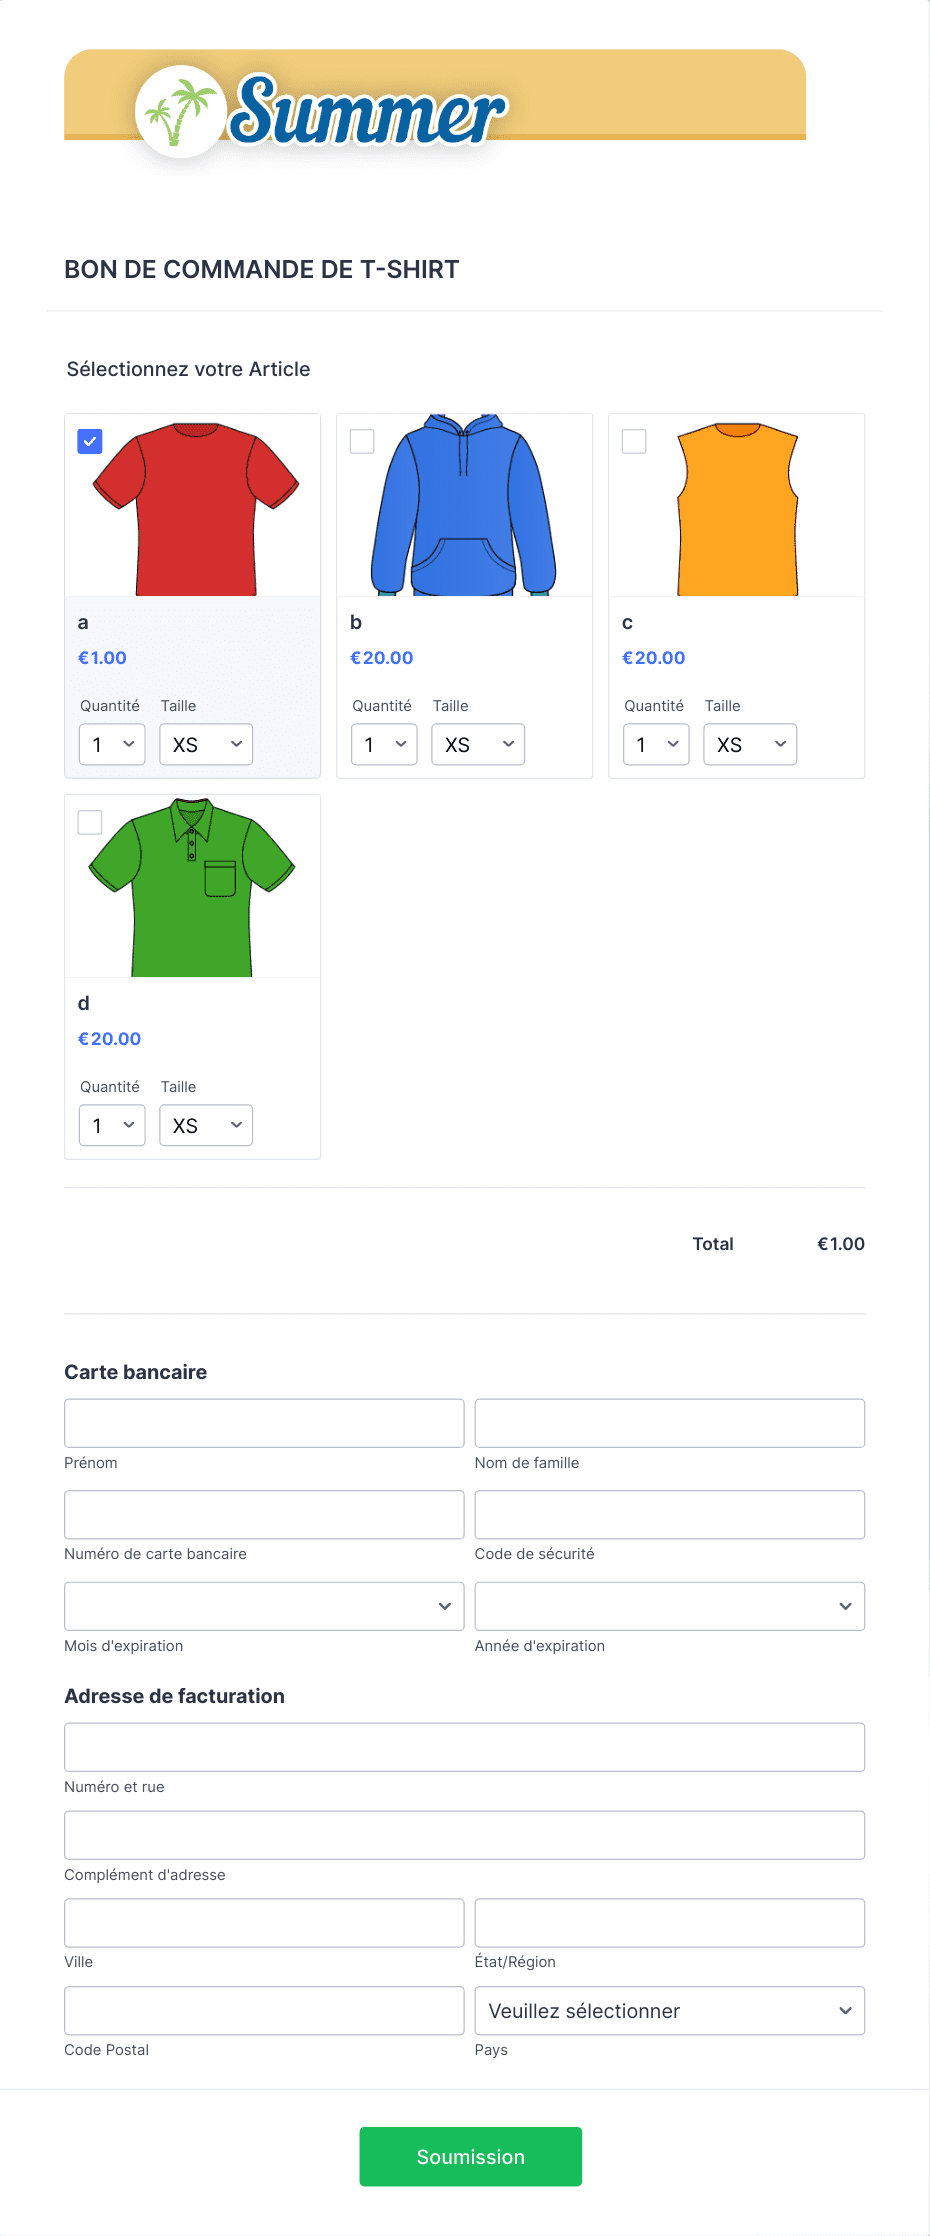This screenshot has width=930, height=2236.
Task: Tick the checkbox for item c
Action: [x=634, y=441]
